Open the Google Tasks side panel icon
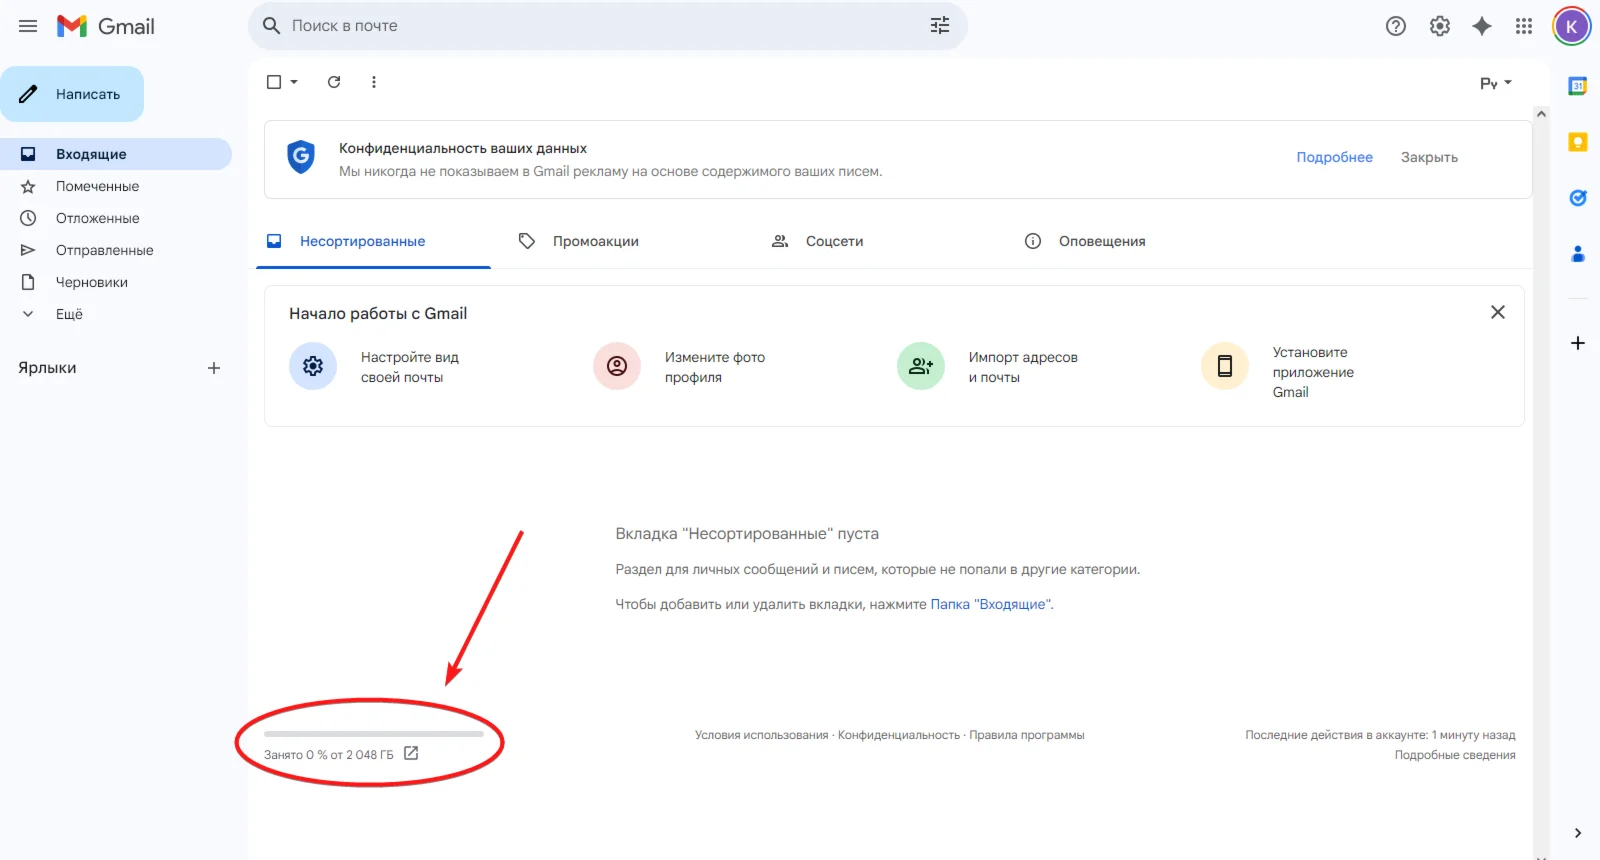Screen dimensions: 1600x860 [1578, 198]
